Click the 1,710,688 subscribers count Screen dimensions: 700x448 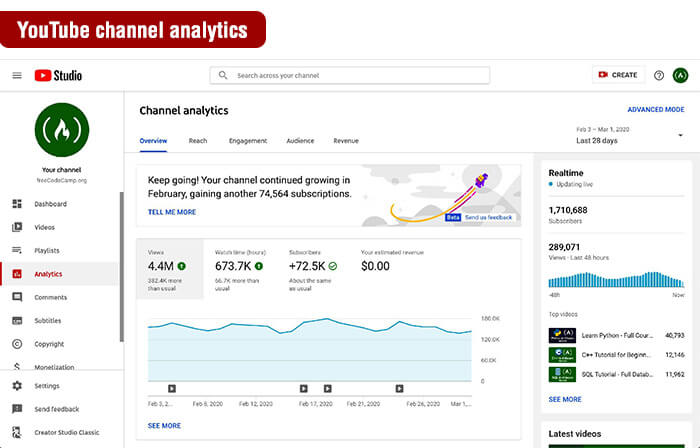568,210
